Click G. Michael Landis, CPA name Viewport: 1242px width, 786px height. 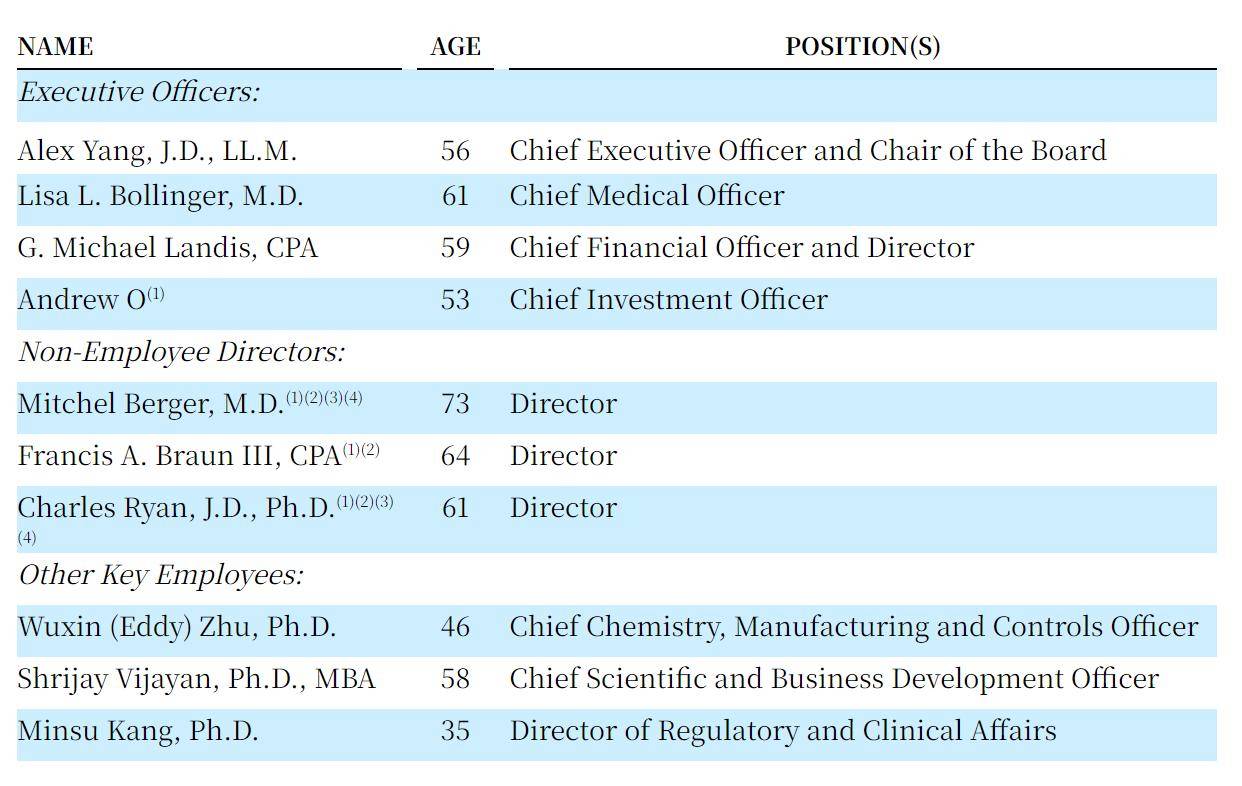(x=167, y=248)
